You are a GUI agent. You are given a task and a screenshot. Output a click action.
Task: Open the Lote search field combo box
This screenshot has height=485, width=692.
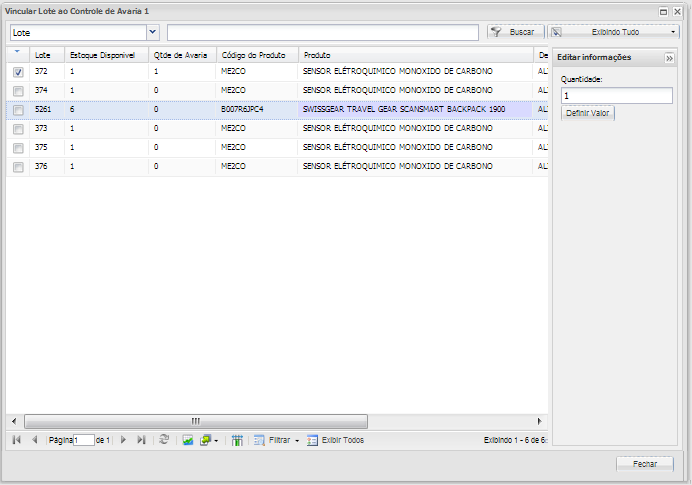(153, 32)
